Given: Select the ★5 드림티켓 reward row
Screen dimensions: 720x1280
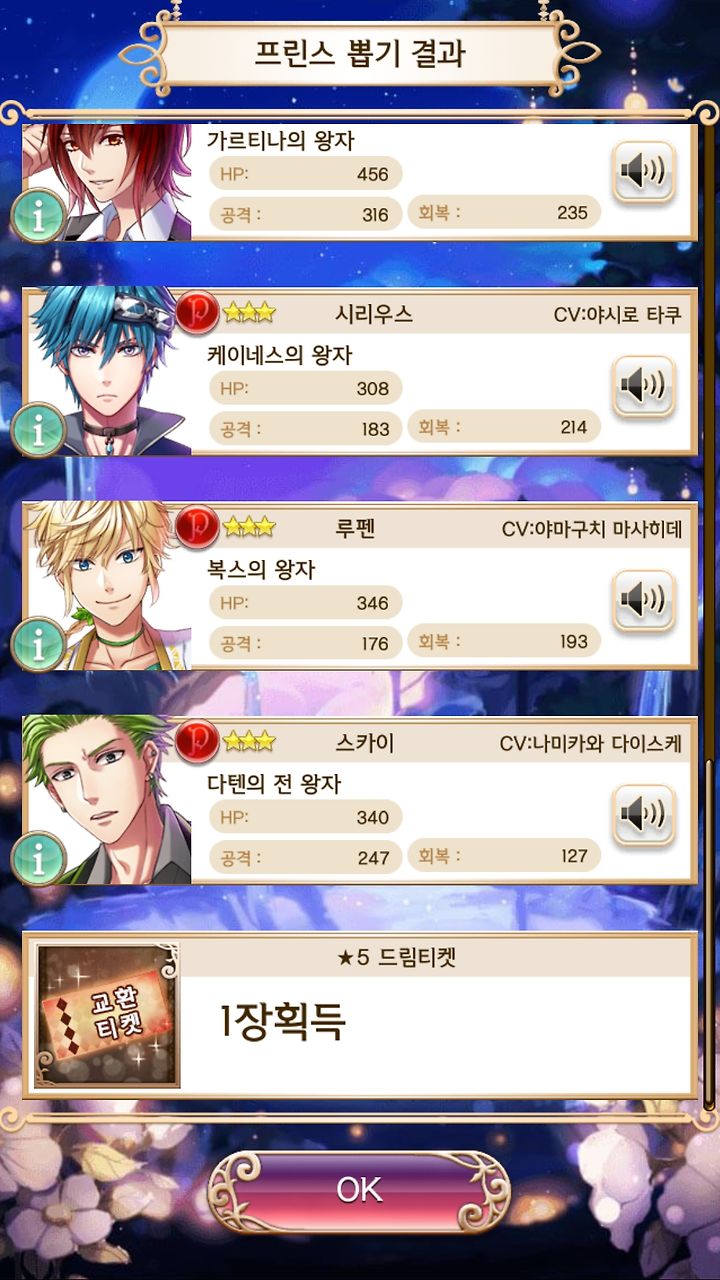Looking at the screenshot, I should 359,1015.
